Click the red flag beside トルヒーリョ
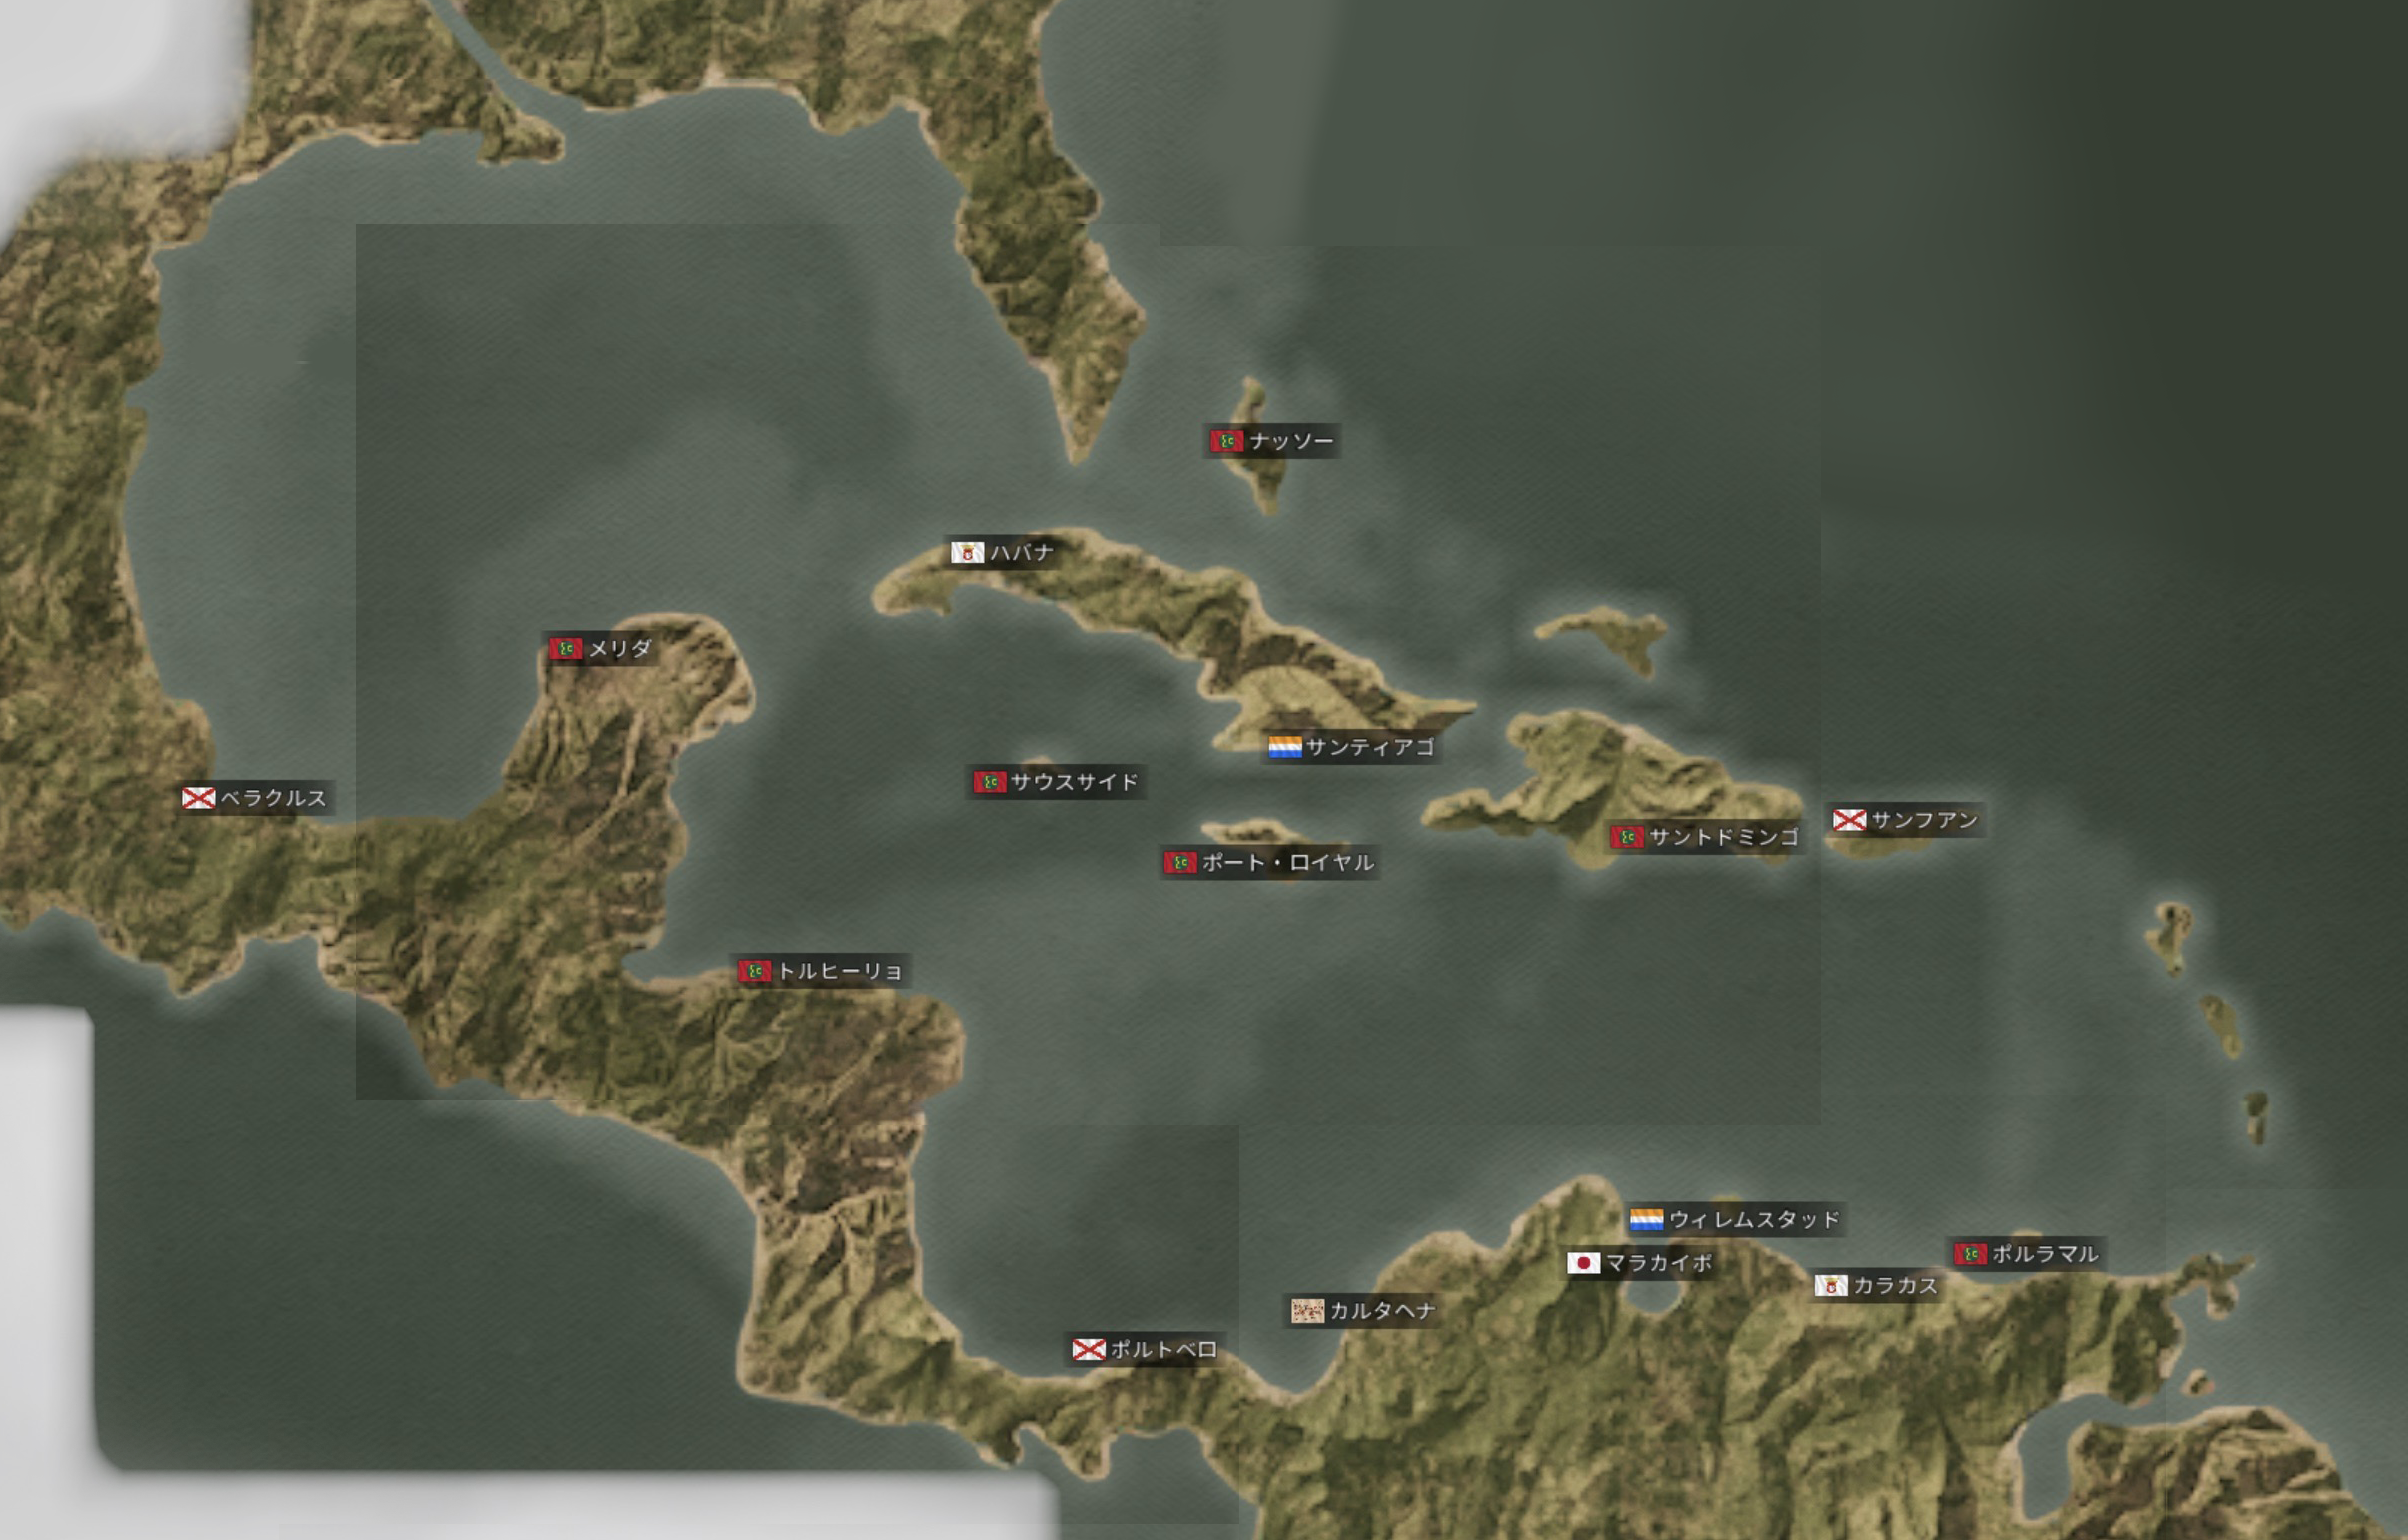 pyautogui.click(x=755, y=971)
